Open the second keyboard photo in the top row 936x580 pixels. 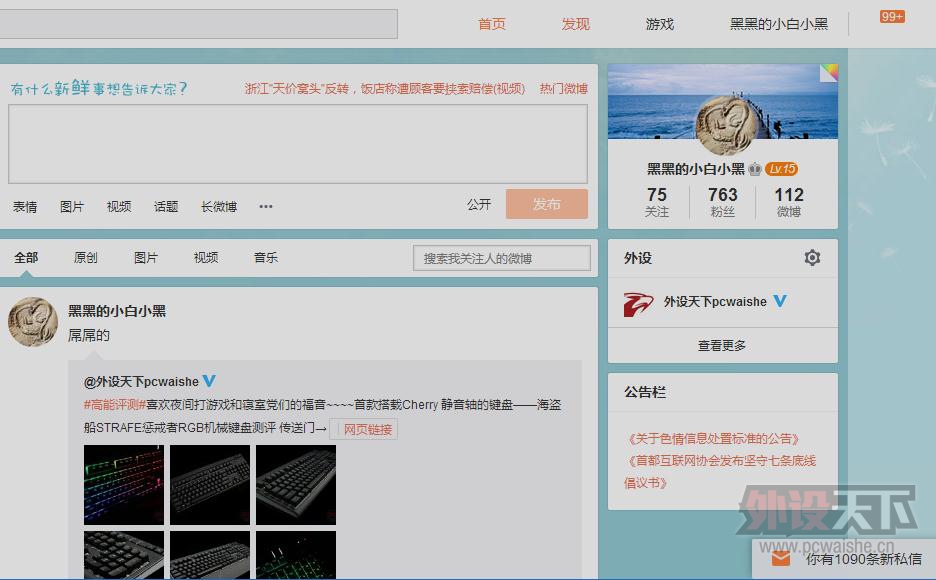(x=210, y=485)
